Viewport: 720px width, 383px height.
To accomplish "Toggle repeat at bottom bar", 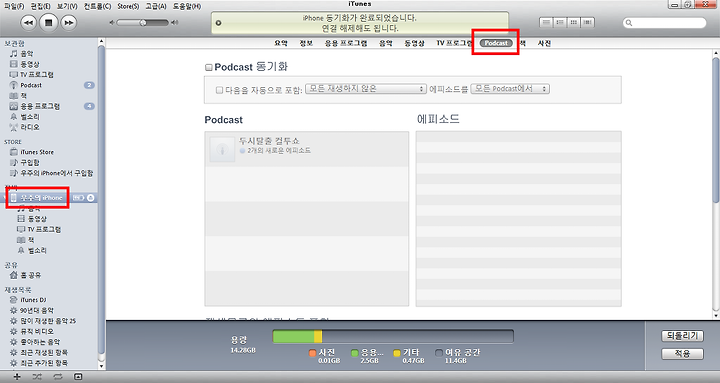I will point(57,377).
